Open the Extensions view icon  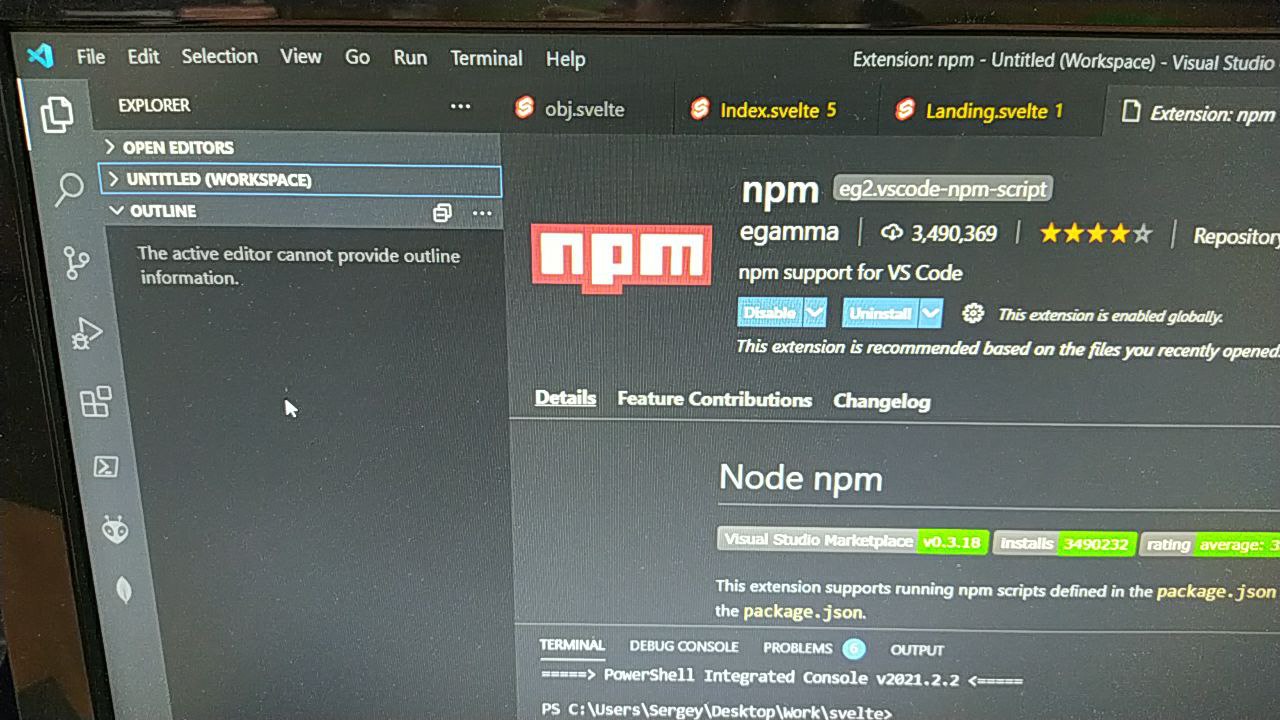96,402
